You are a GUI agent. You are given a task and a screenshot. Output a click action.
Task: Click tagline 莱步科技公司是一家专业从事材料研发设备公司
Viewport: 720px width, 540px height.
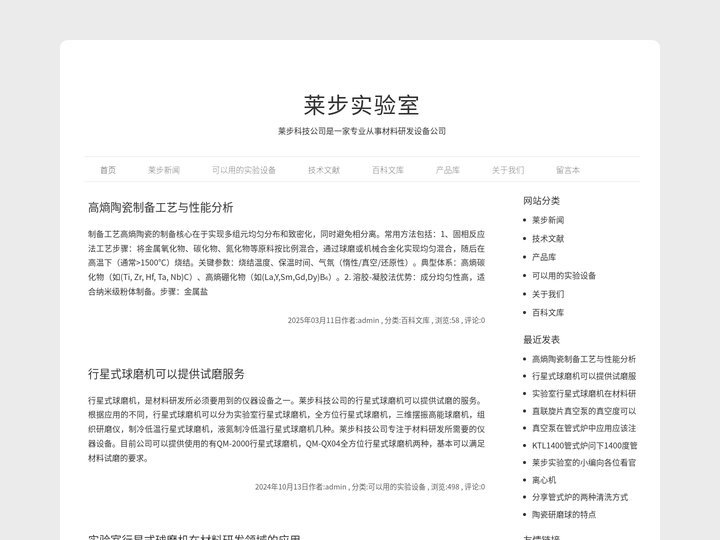[362, 131]
